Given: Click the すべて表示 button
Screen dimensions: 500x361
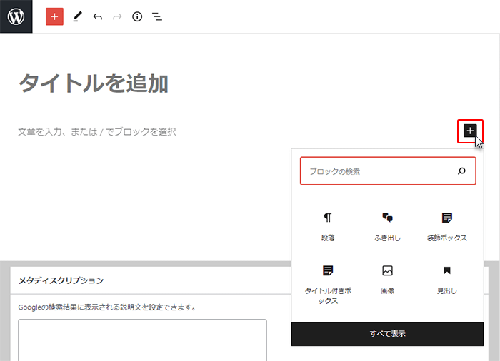Looking at the screenshot, I should tap(387, 334).
